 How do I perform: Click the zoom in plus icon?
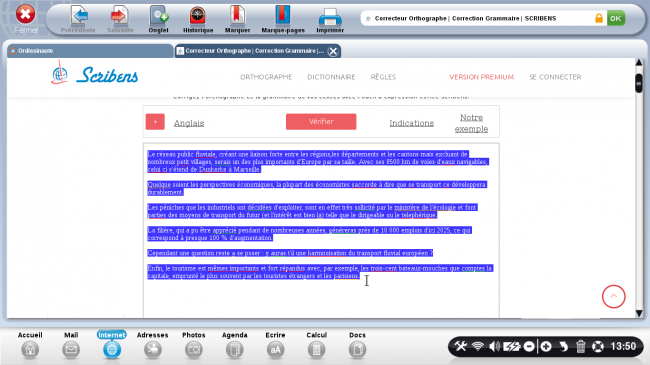[x=546, y=346]
